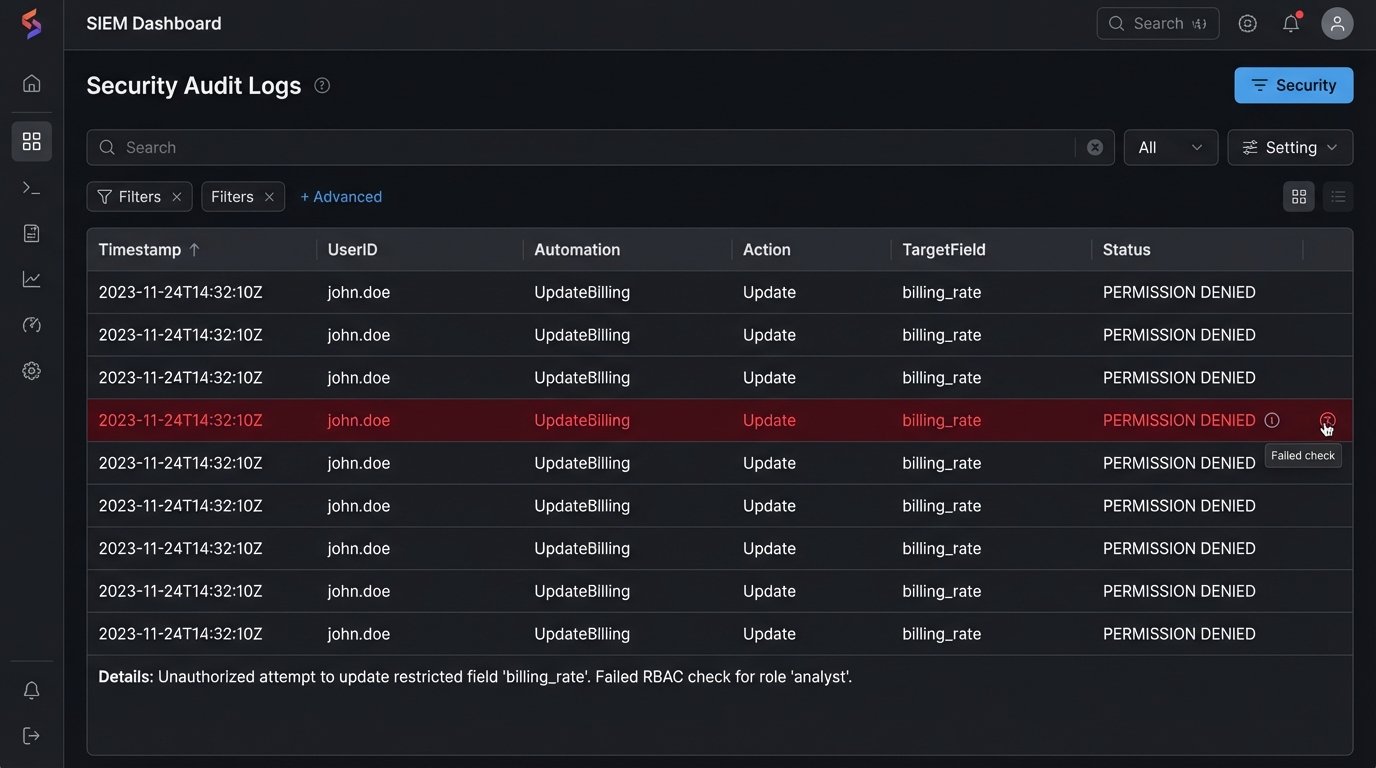Clear the search field with the X control
The height and width of the screenshot is (768, 1376).
click(x=1095, y=147)
